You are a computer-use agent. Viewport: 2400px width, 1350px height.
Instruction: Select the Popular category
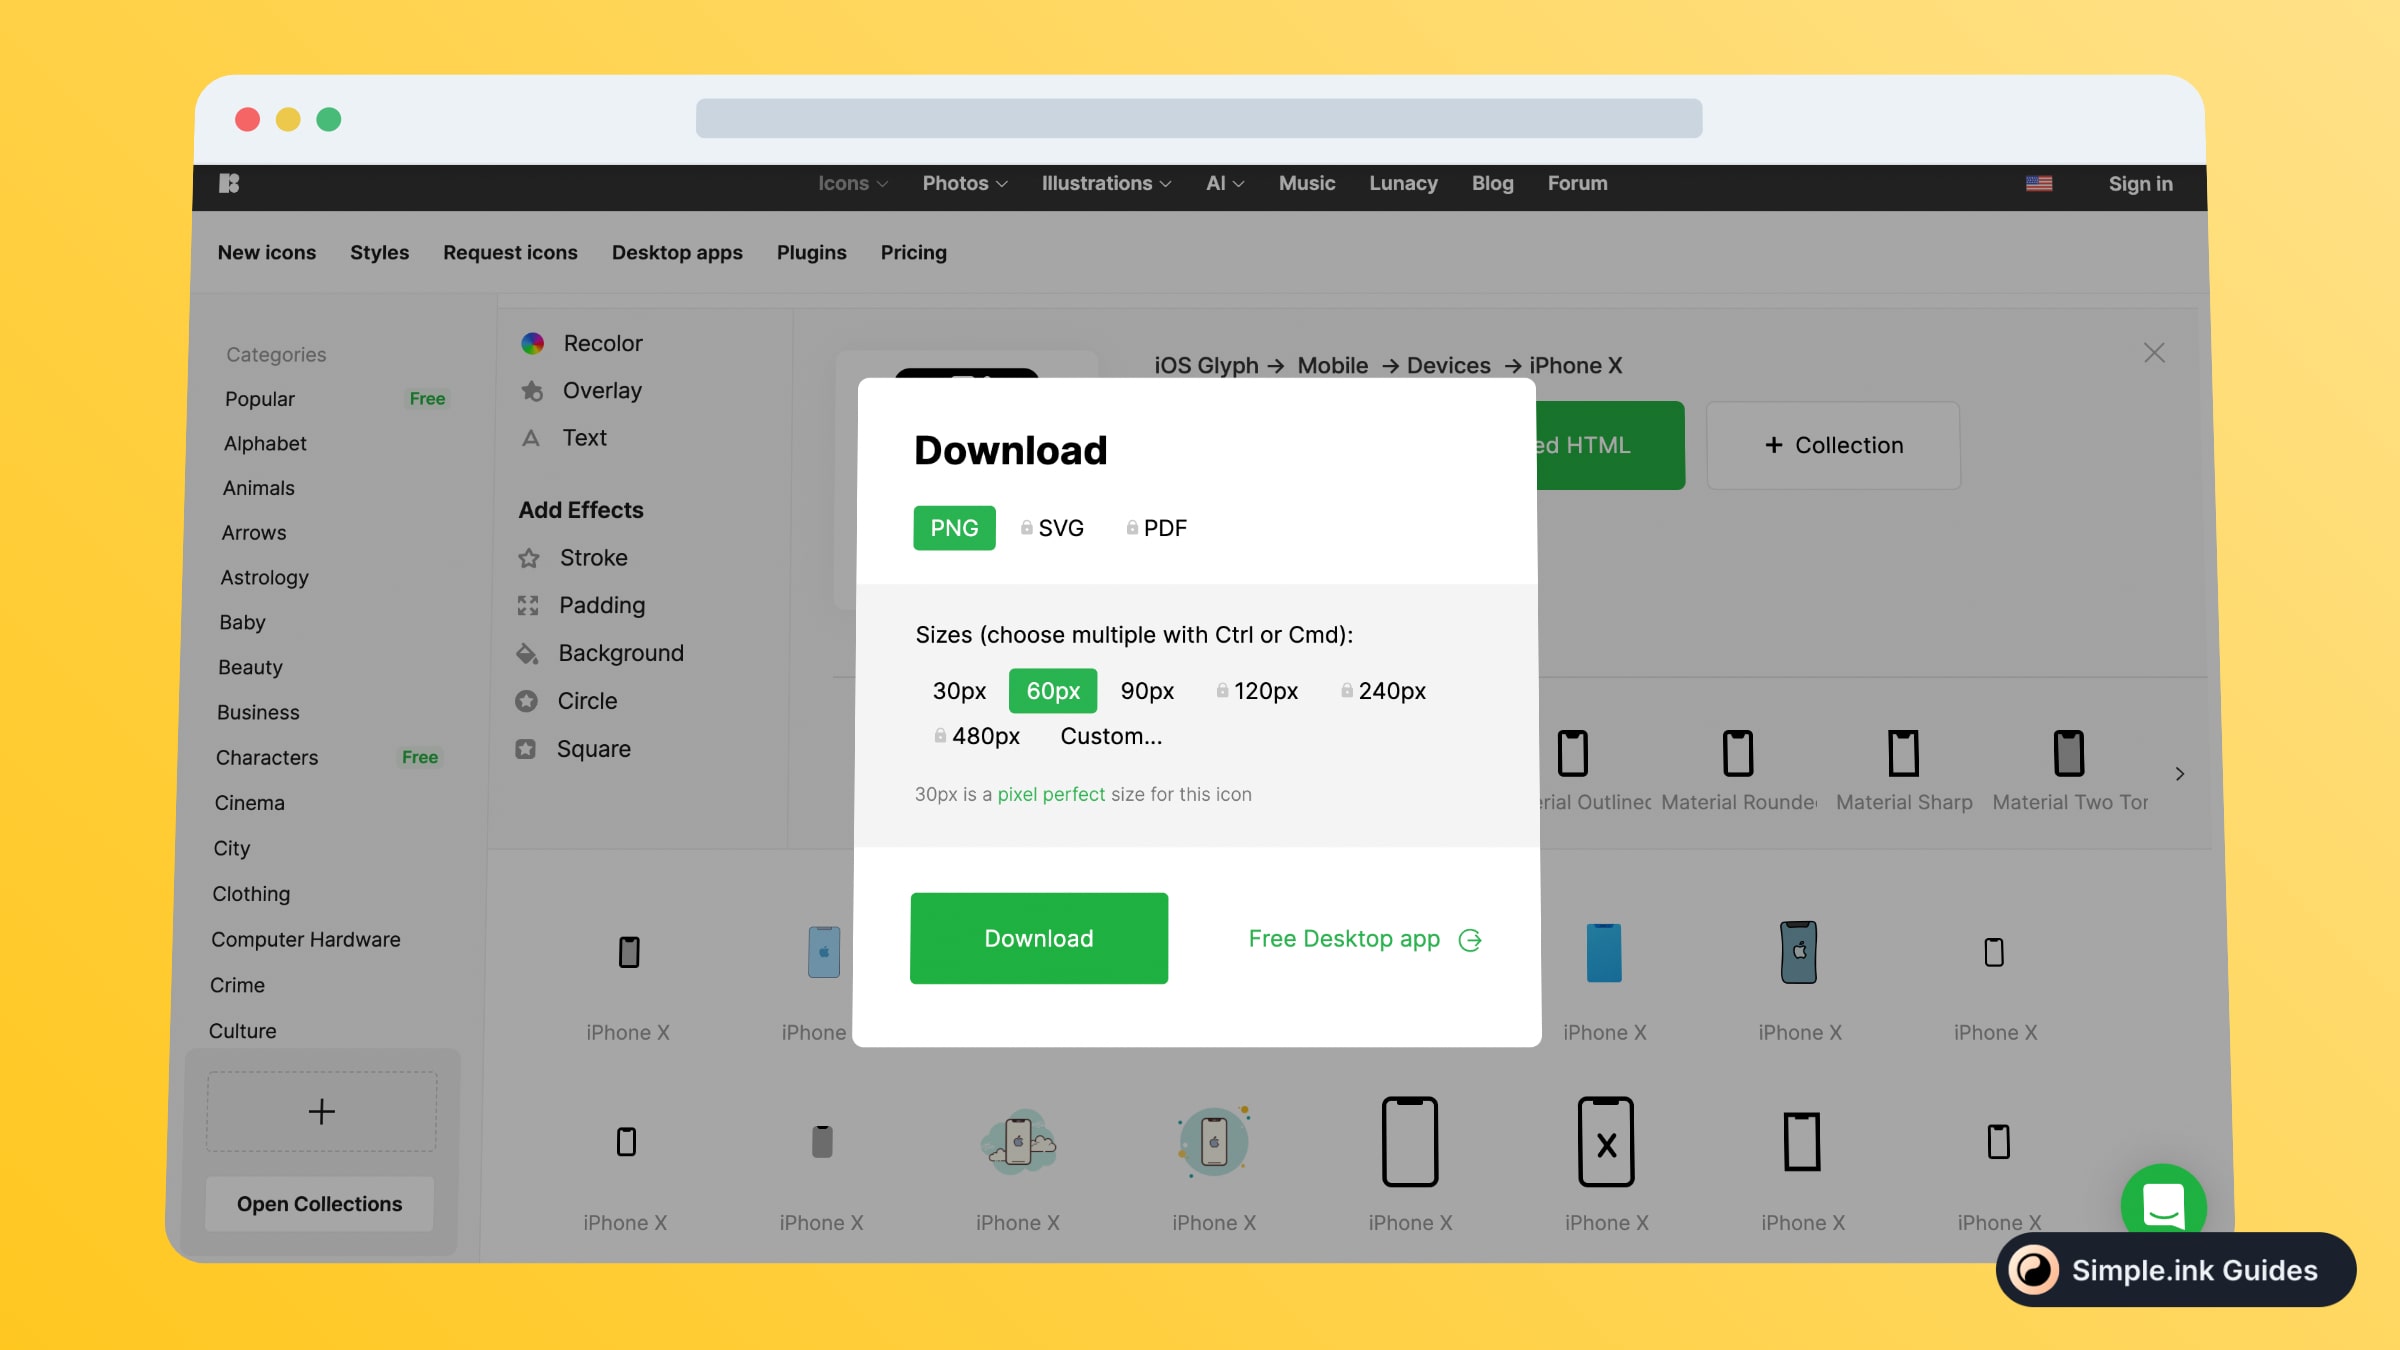[x=260, y=399]
